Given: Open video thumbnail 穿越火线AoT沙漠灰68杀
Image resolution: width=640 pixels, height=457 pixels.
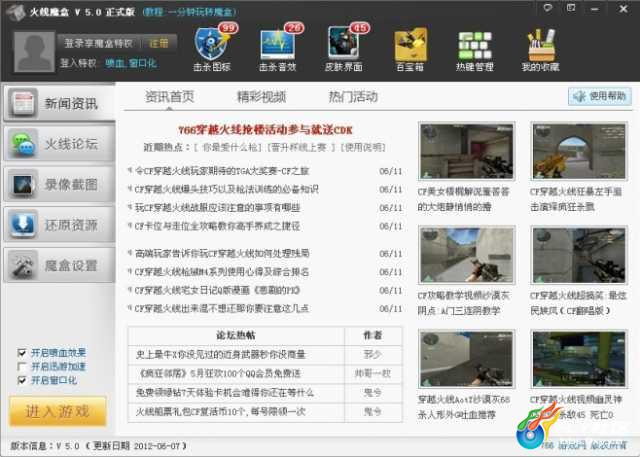Looking at the screenshot, I should (x=467, y=359).
